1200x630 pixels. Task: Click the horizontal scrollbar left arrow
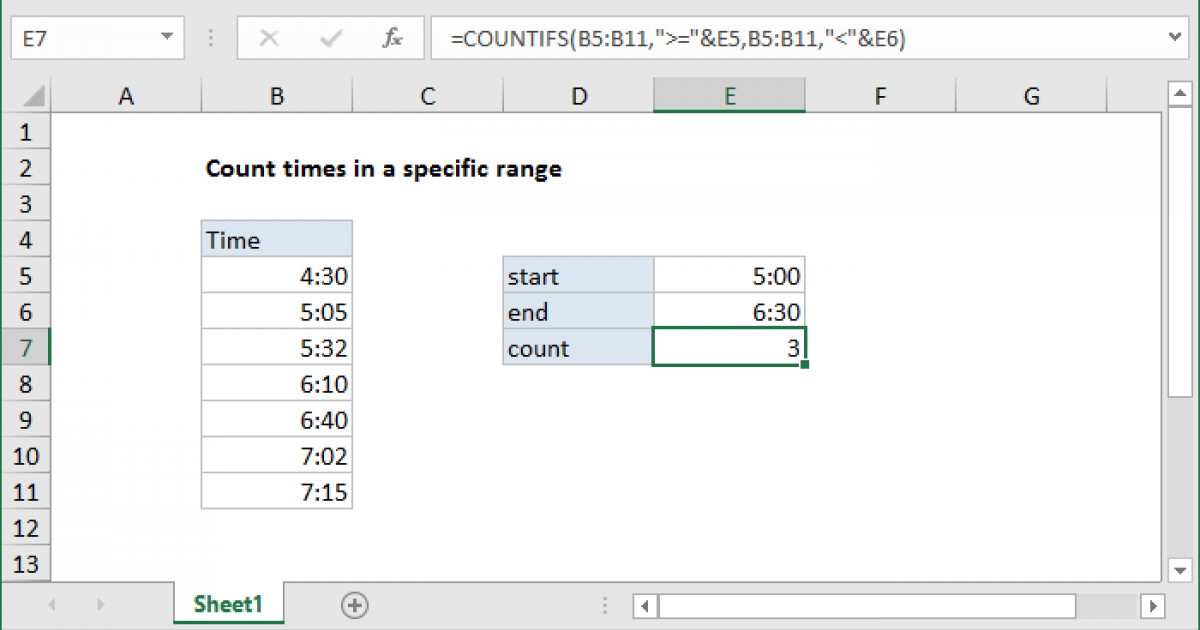click(645, 606)
